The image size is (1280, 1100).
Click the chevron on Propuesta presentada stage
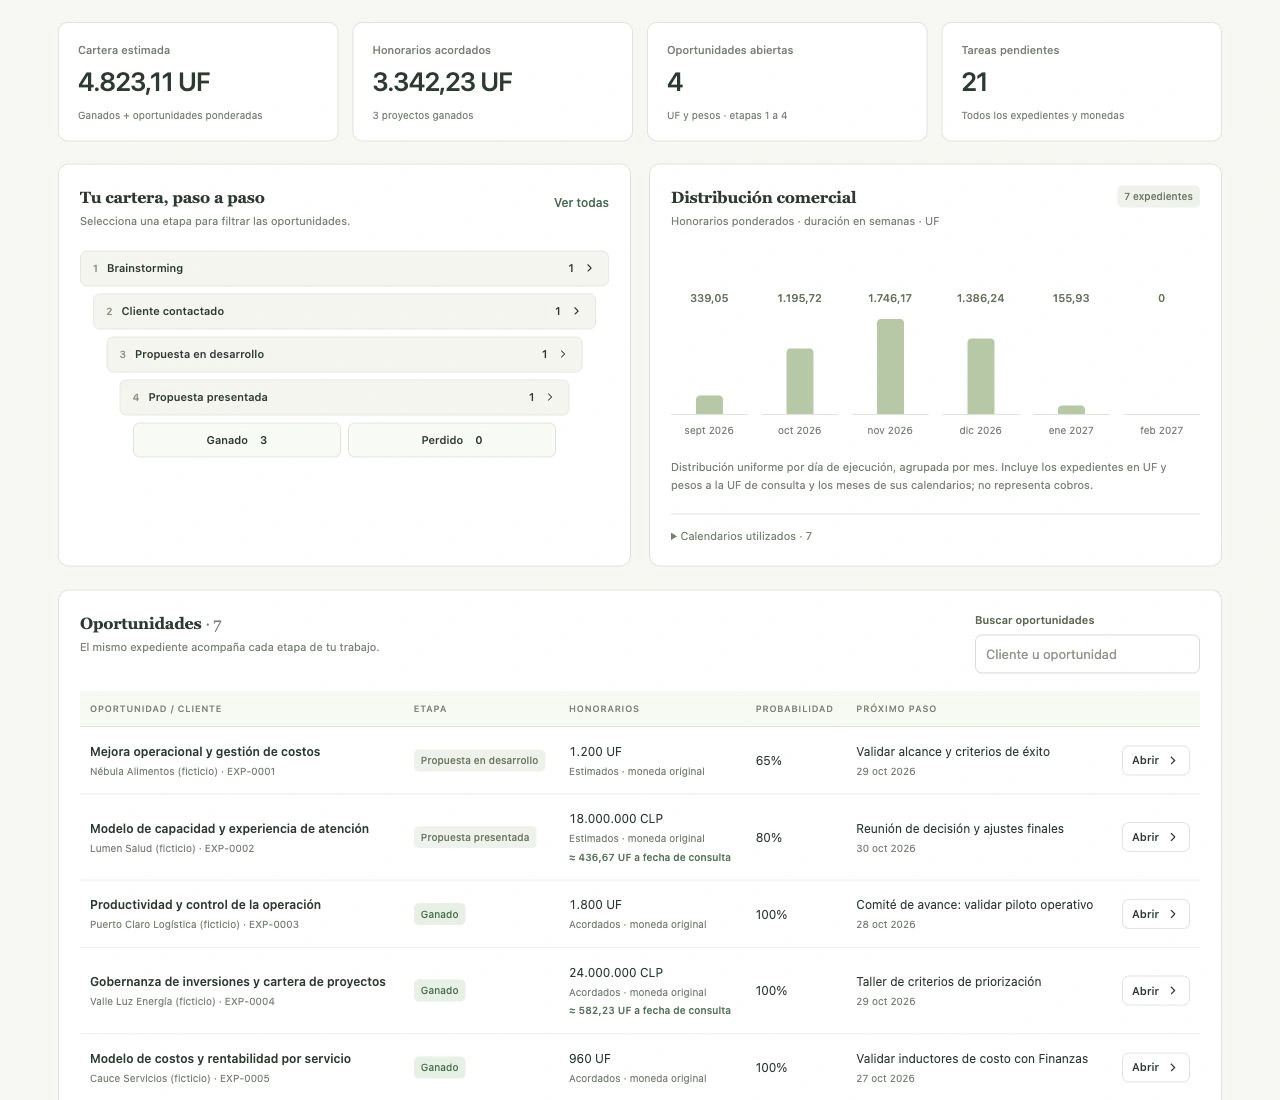[x=550, y=397]
